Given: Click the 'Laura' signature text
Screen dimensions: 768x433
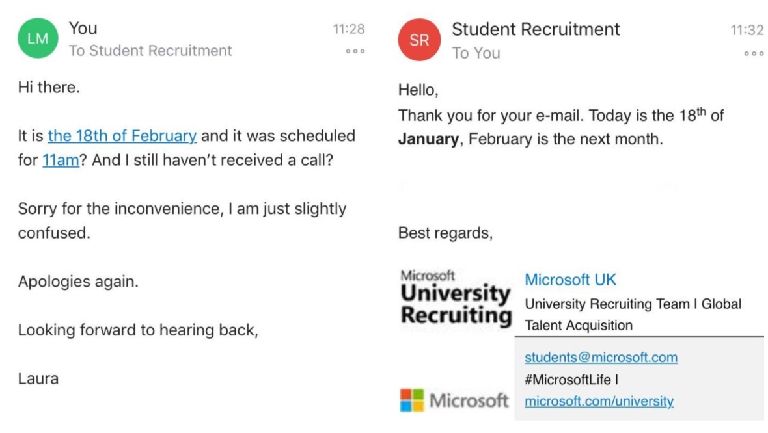Looking at the screenshot, I should point(38,379).
